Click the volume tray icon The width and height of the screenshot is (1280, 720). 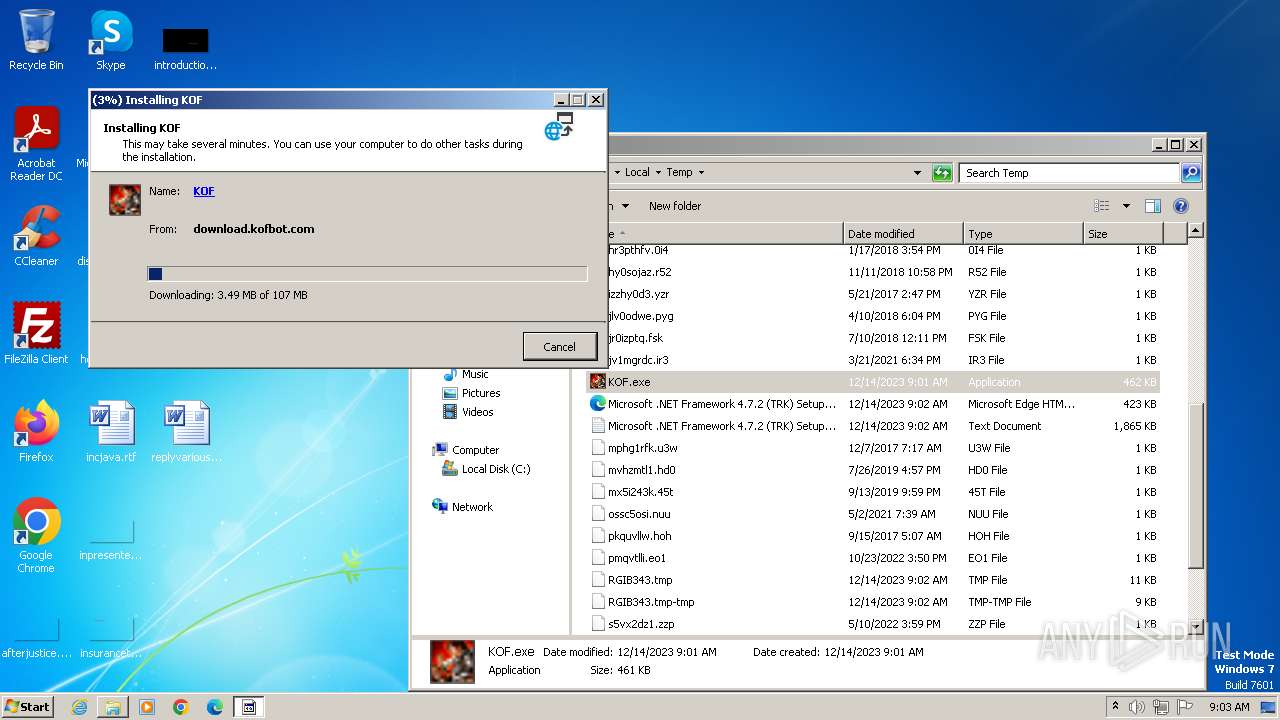pos(1137,706)
